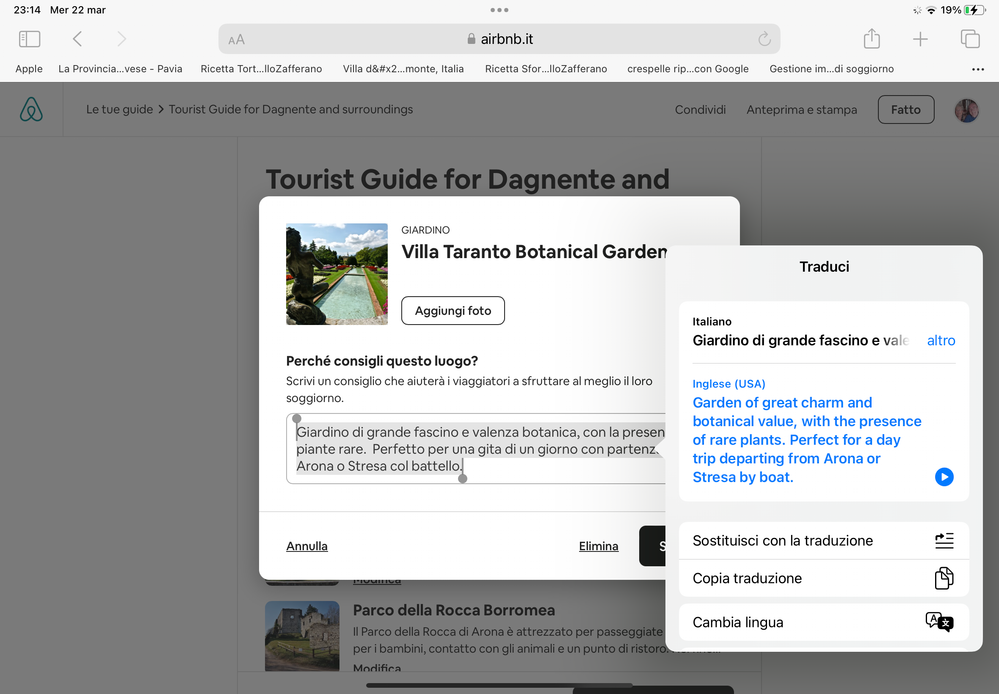Expand the bookmarks overflow ellipsis
Viewport: 999px width, 694px height.
click(x=977, y=69)
